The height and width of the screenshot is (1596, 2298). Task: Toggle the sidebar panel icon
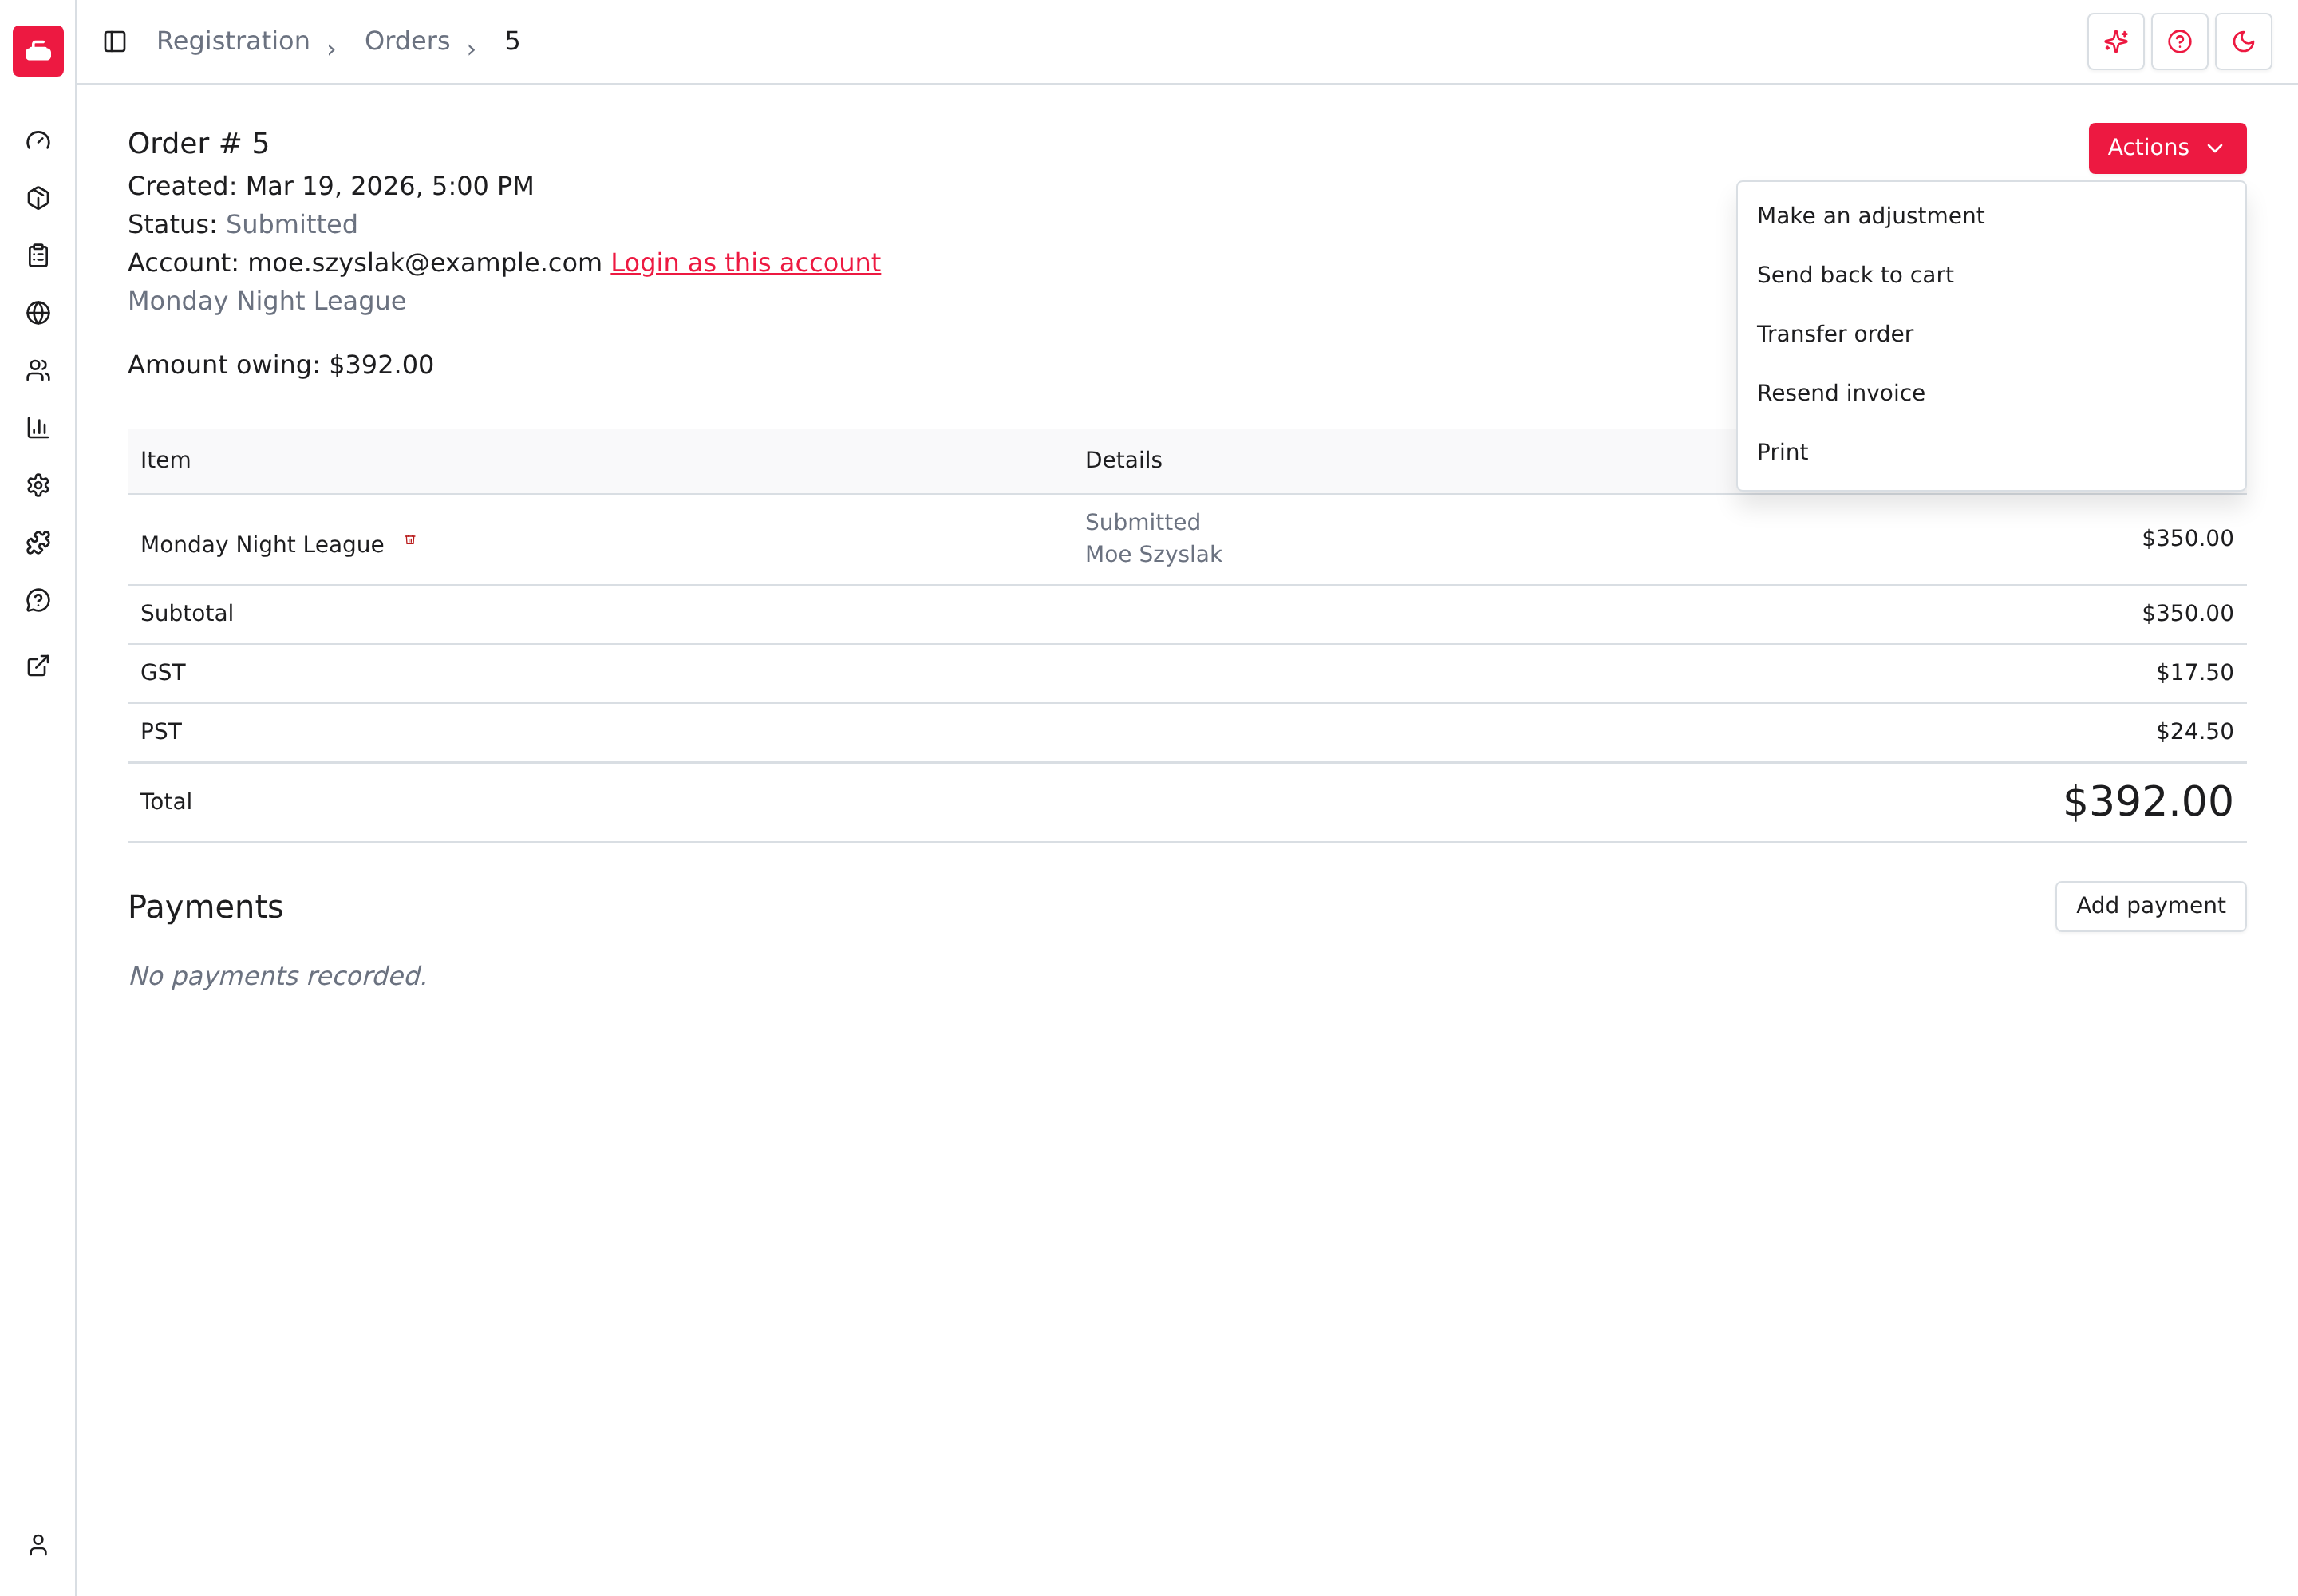click(x=115, y=41)
